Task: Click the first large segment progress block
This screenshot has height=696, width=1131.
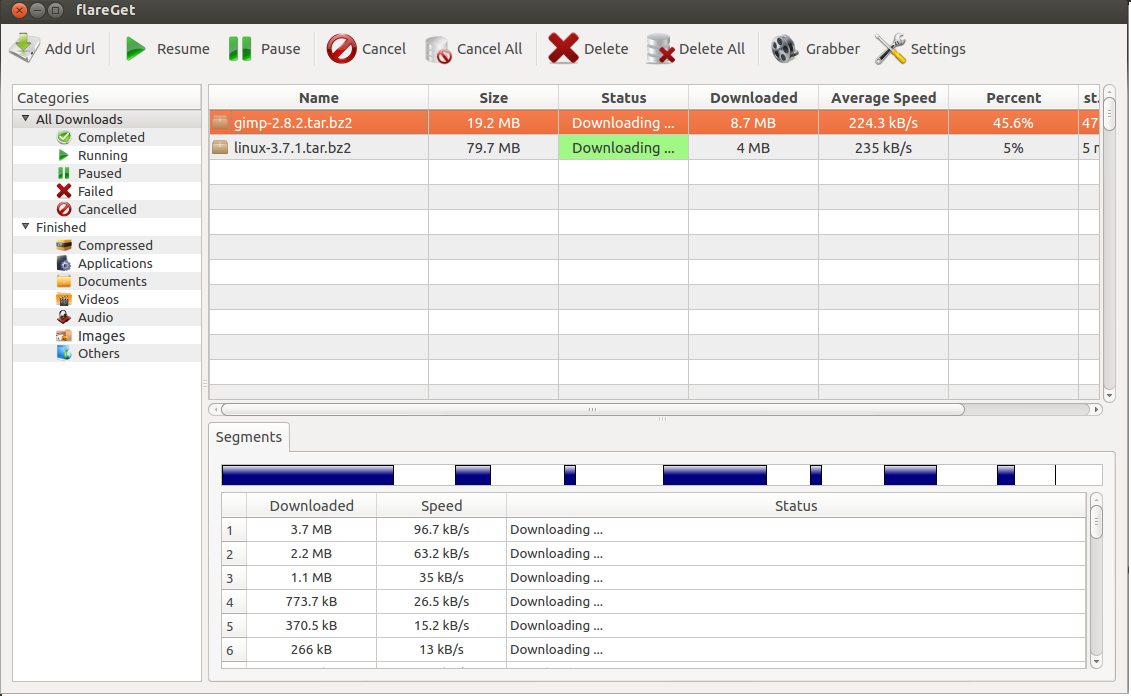Action: tap(308, 475)
